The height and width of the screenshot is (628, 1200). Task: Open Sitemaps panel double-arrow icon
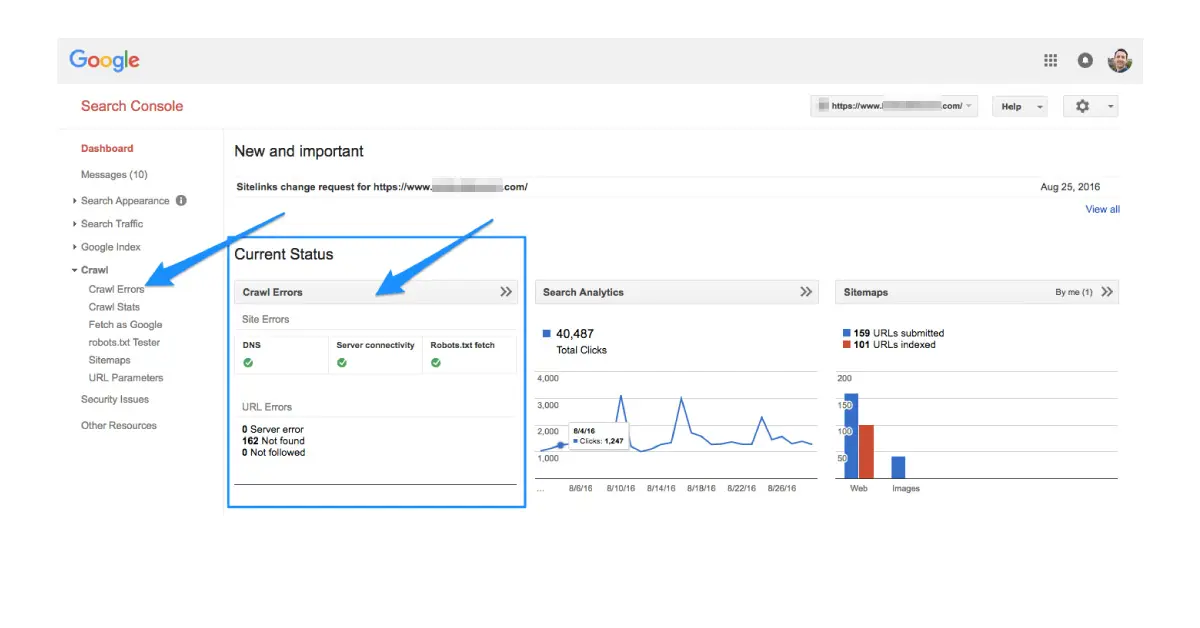point(1107,292)
